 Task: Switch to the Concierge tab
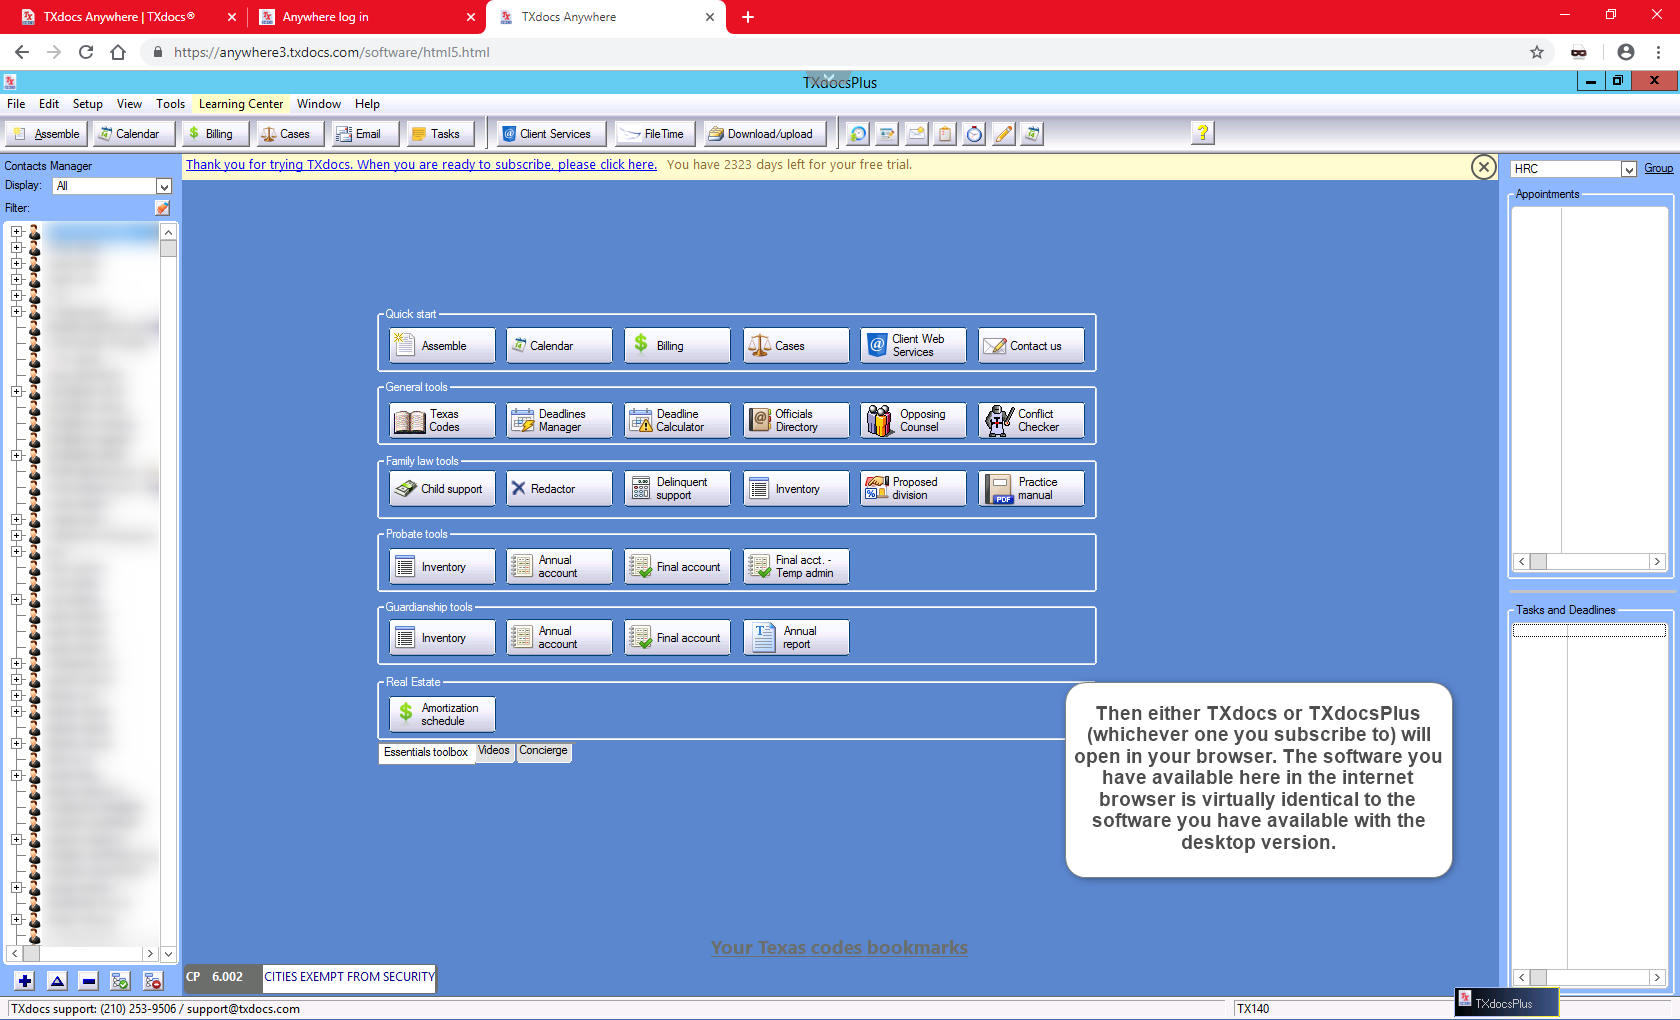coord(543,751)
